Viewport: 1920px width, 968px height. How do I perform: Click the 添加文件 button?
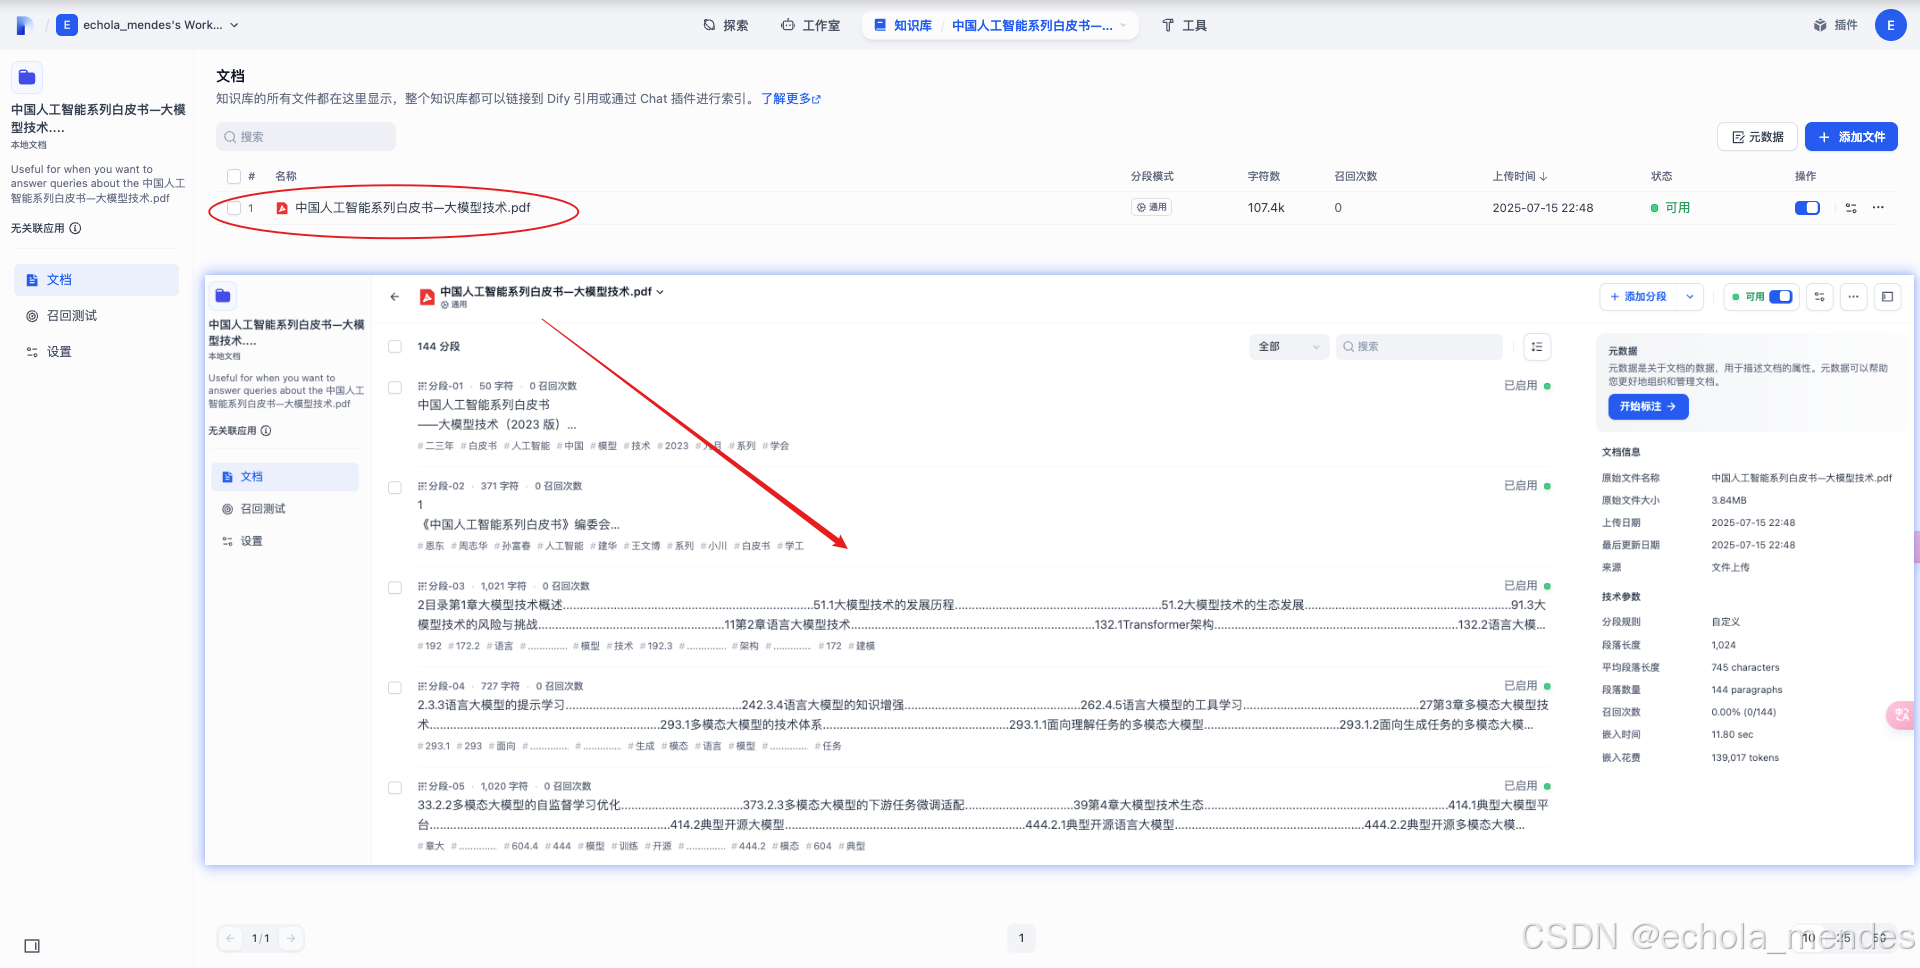click(1851, 137)
